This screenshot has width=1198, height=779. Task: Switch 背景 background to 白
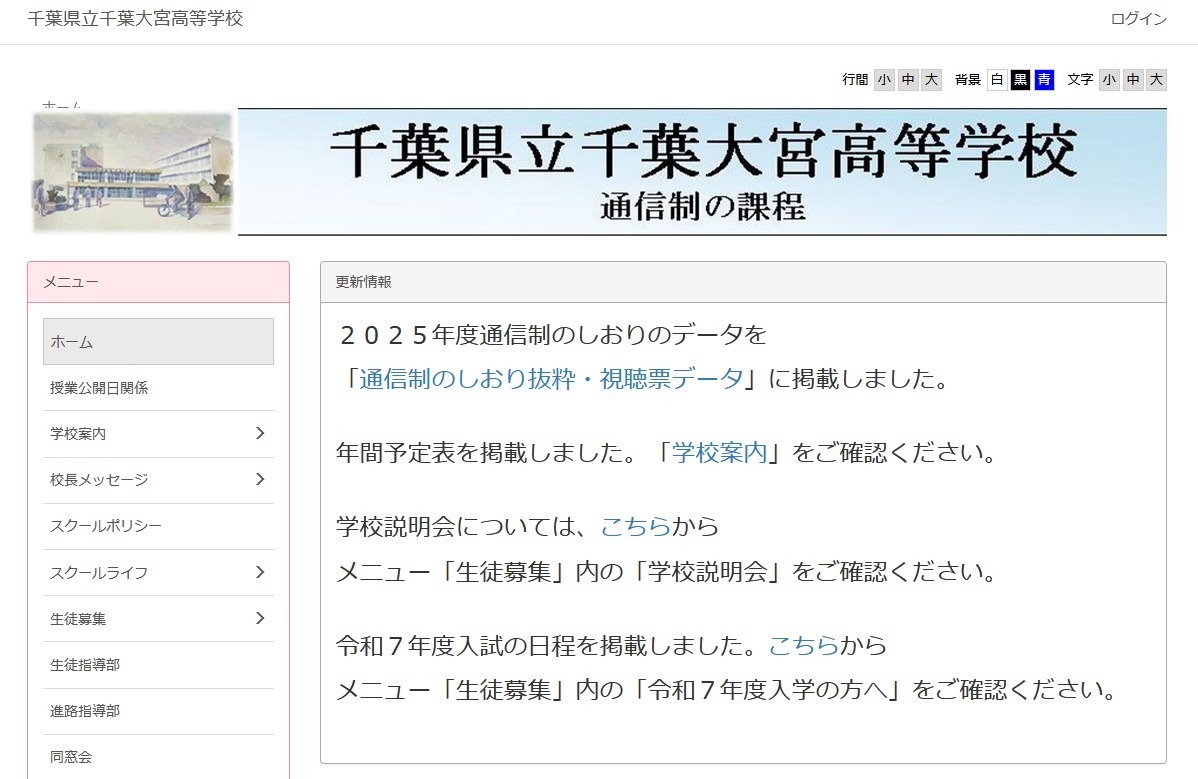coord(996,79)
